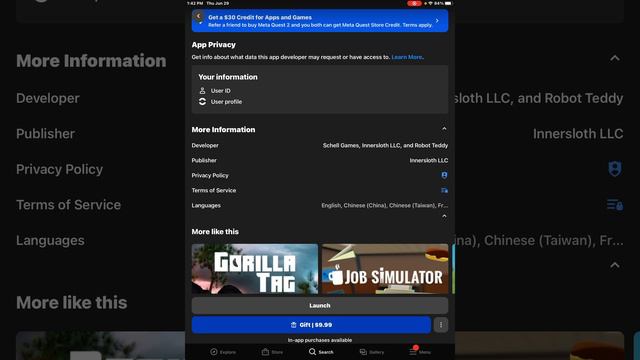Tap the back arrow in the banner
Screen dimensions: 640x360
pos(198,16)
